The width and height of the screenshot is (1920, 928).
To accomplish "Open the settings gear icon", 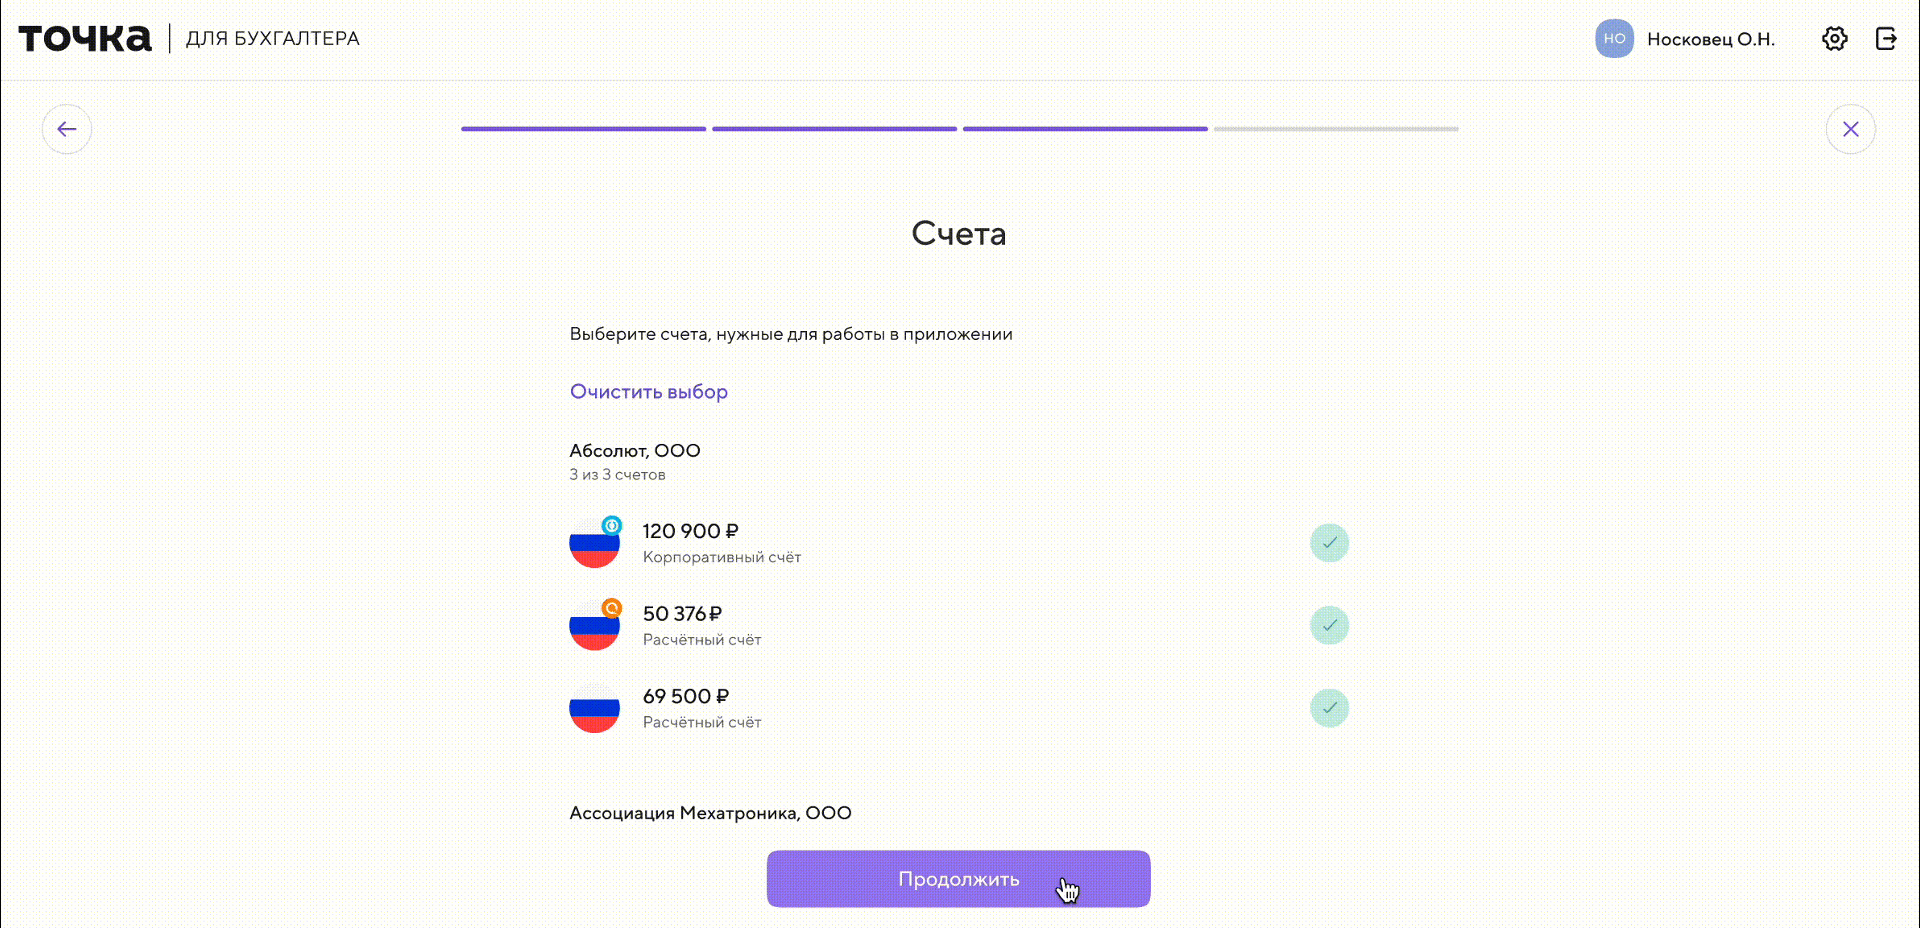I will click(1834, 39).
